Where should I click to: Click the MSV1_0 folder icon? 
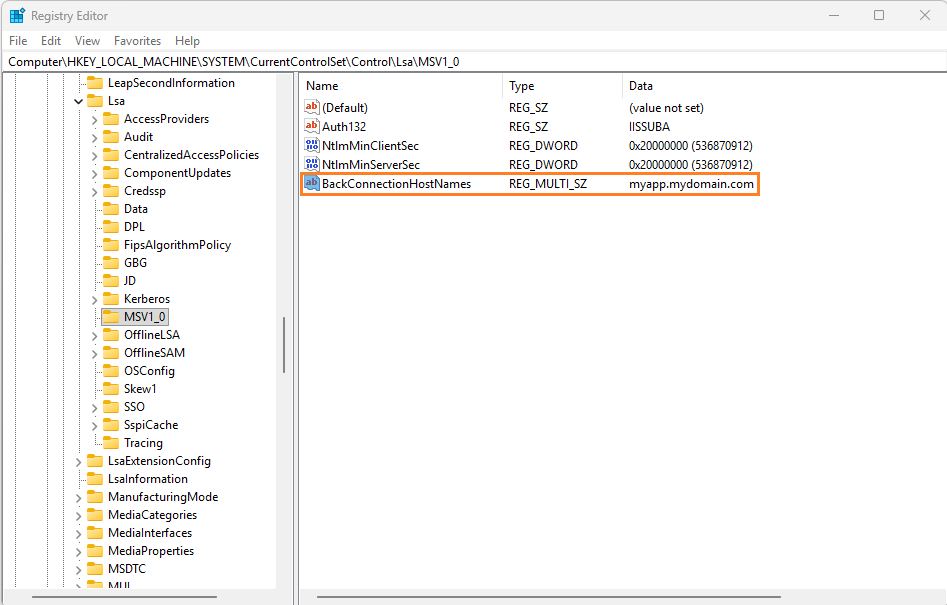click(111, 317)
